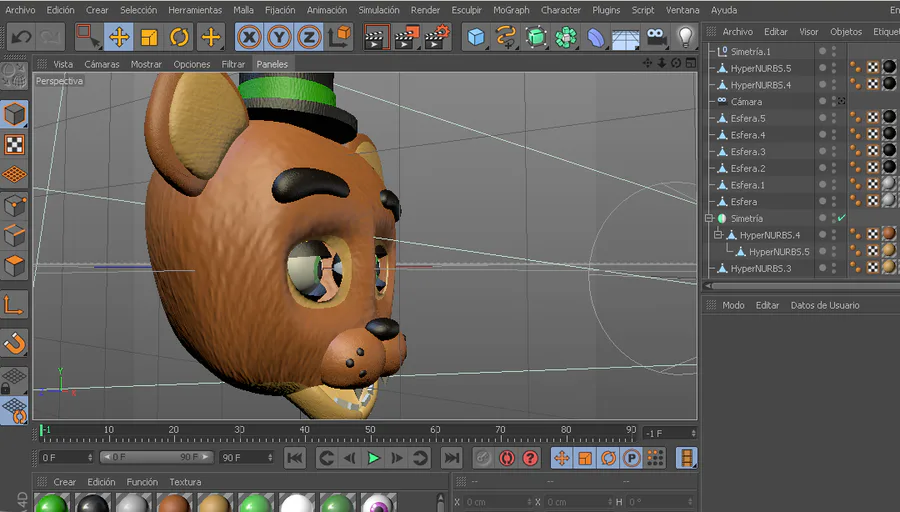
Task: Adjust current frame -1 F stepper
Action: pyautogui.click(x=693, y=433)
